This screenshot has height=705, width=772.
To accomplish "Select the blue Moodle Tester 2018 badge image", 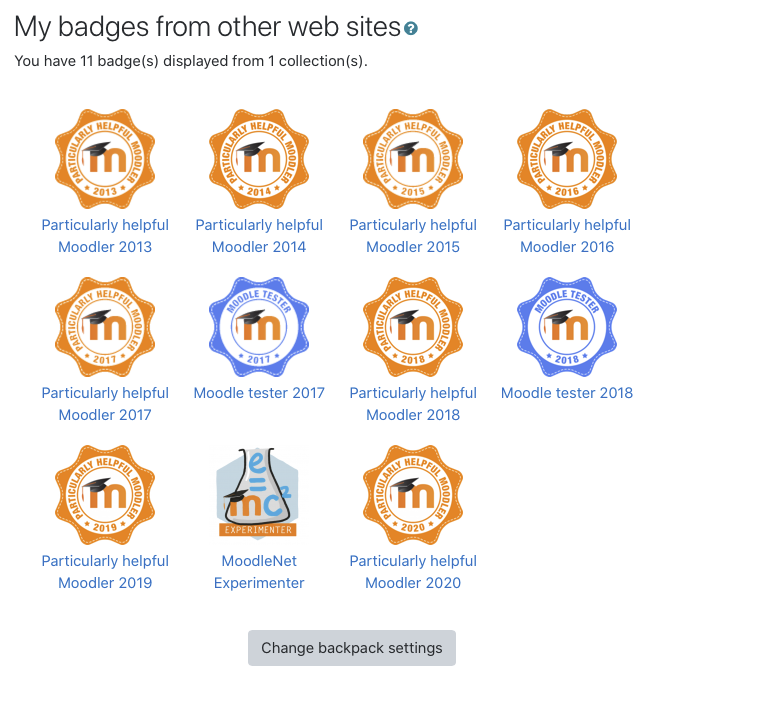I will [567, 327].
